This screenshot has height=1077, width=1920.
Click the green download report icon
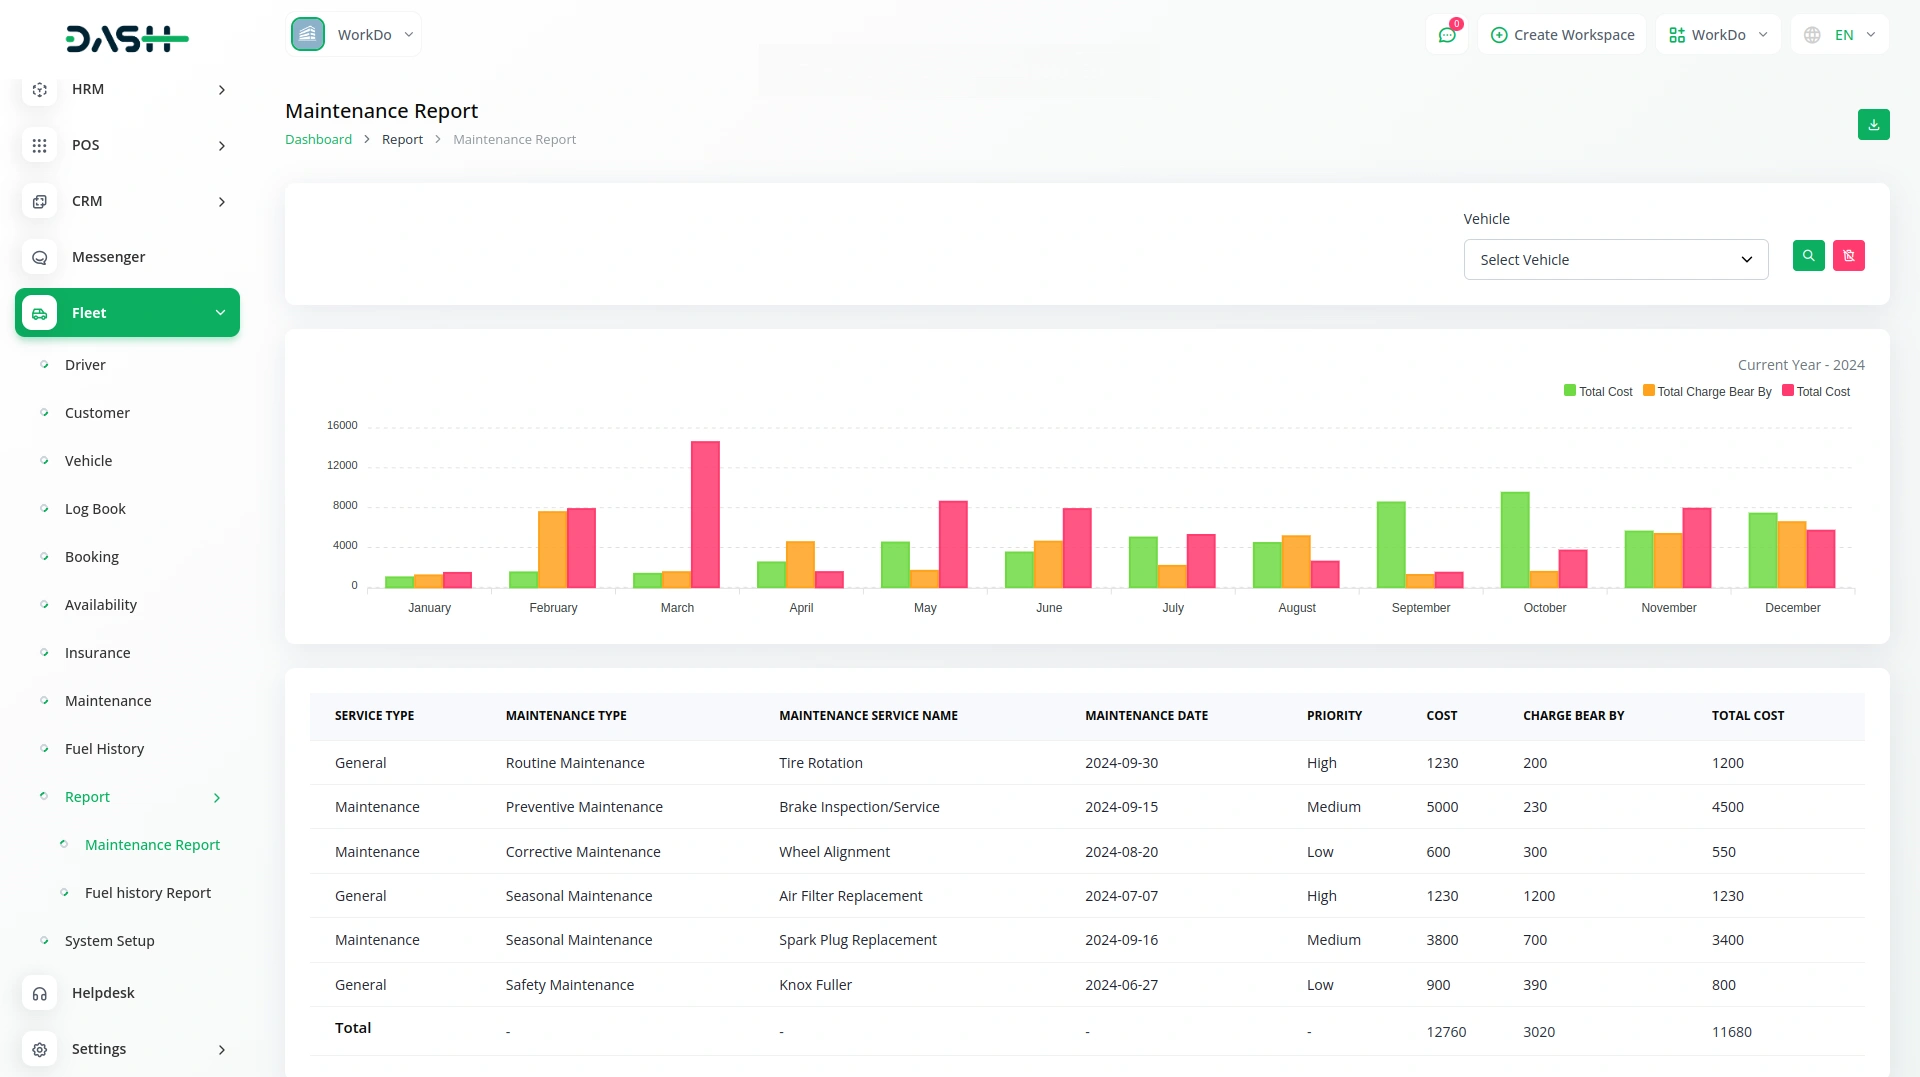click(x=1873, y=125)
